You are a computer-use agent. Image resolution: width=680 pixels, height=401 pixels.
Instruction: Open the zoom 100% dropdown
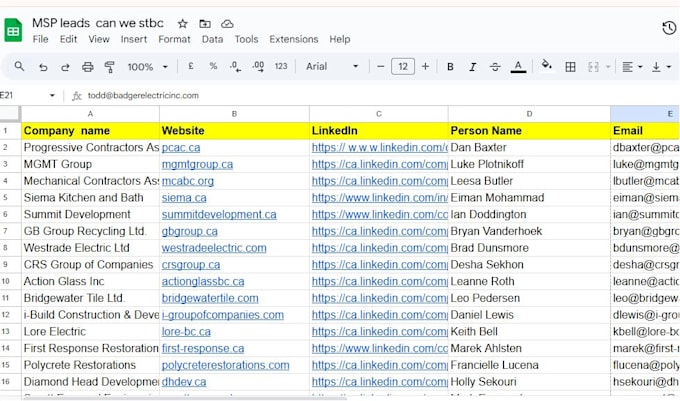pyautogui.click(x=147, y=67)
